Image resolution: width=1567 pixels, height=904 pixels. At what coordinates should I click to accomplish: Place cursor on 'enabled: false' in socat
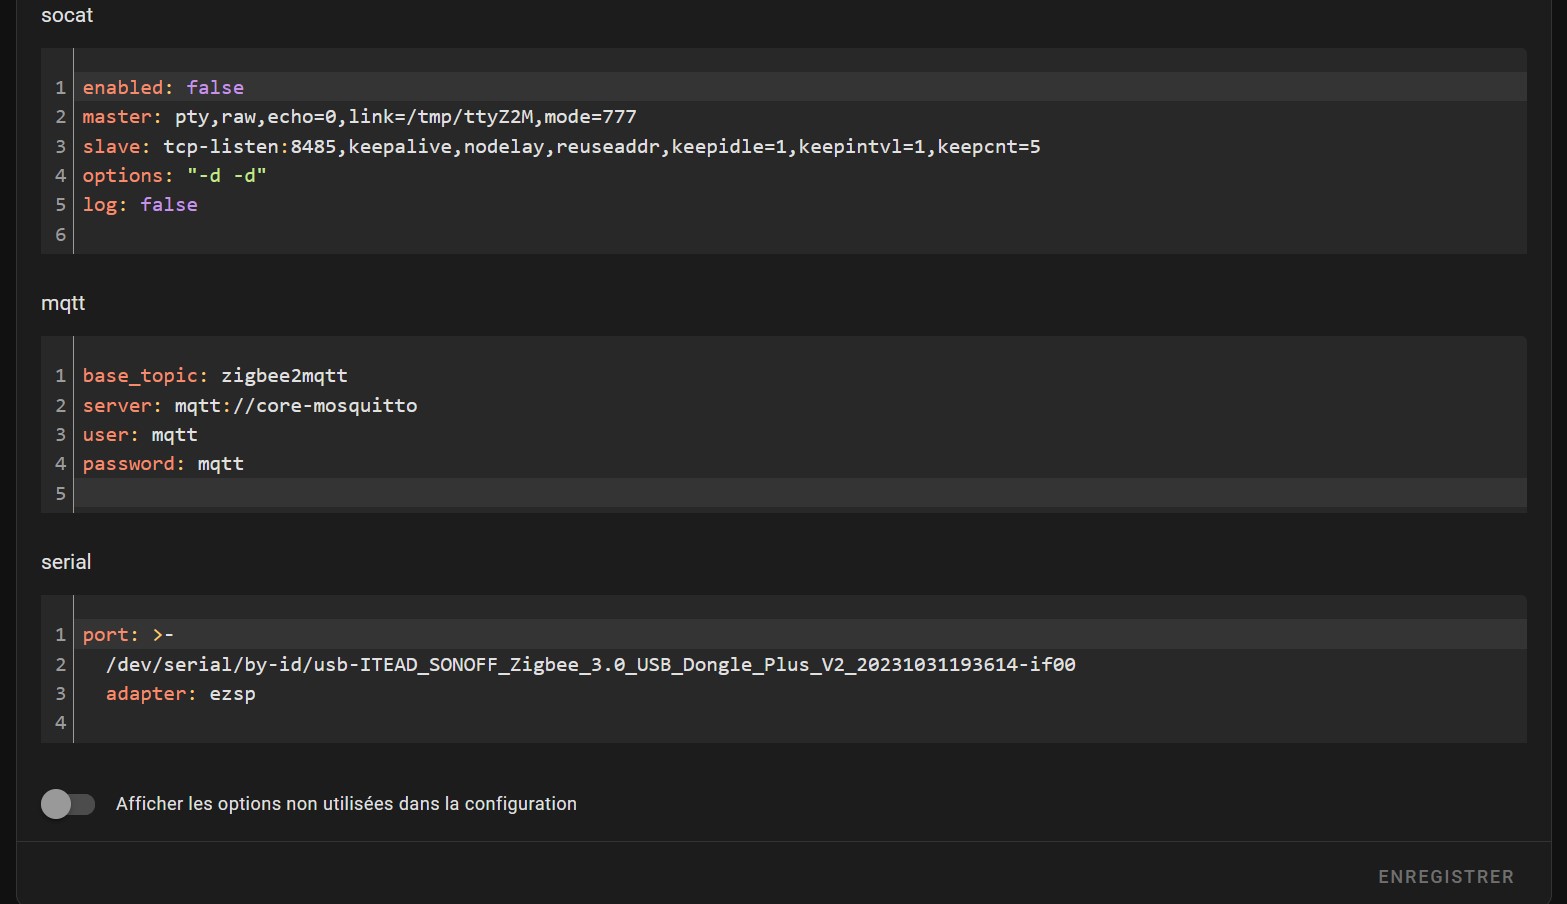coord(163,88)
